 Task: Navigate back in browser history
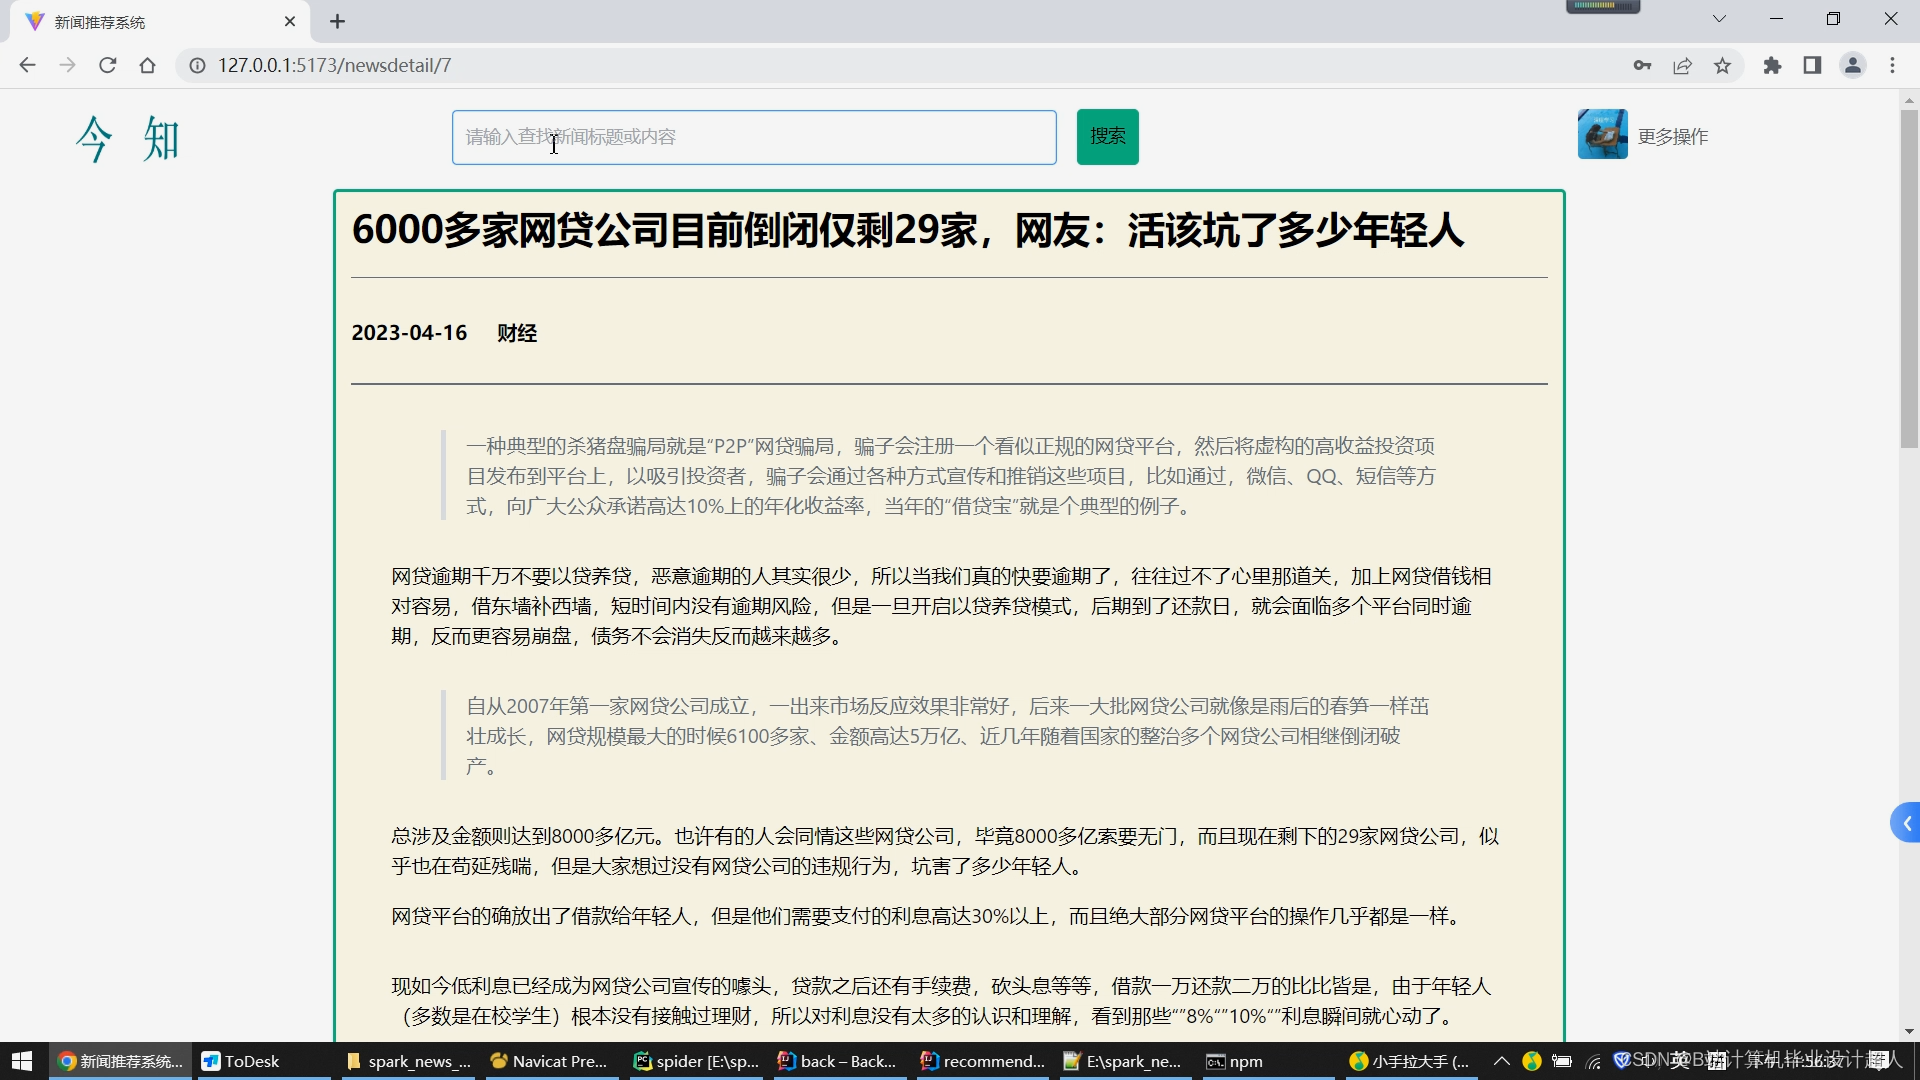(27, 65)
